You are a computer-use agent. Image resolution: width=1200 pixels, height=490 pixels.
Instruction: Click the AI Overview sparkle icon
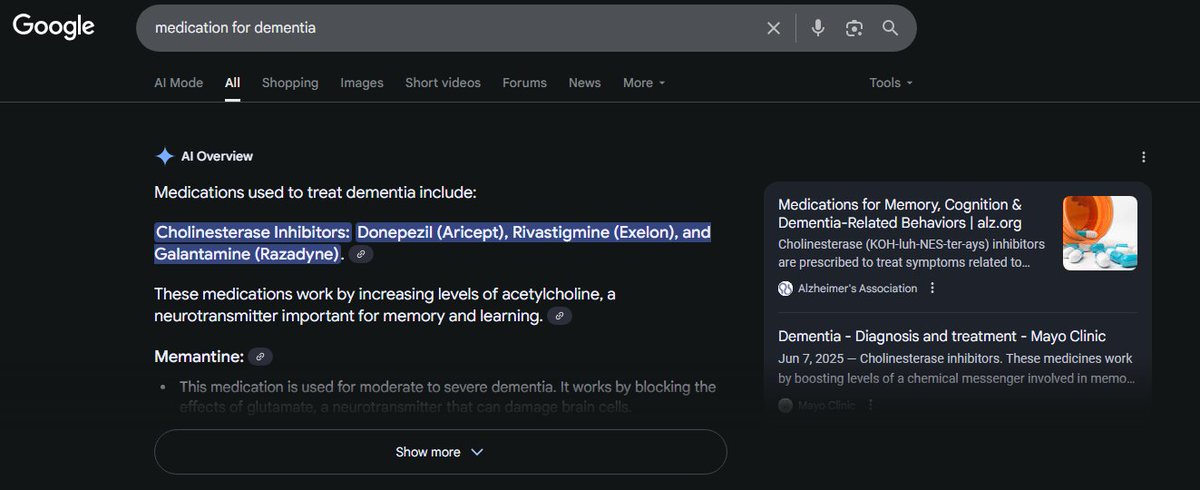(165, 156)
